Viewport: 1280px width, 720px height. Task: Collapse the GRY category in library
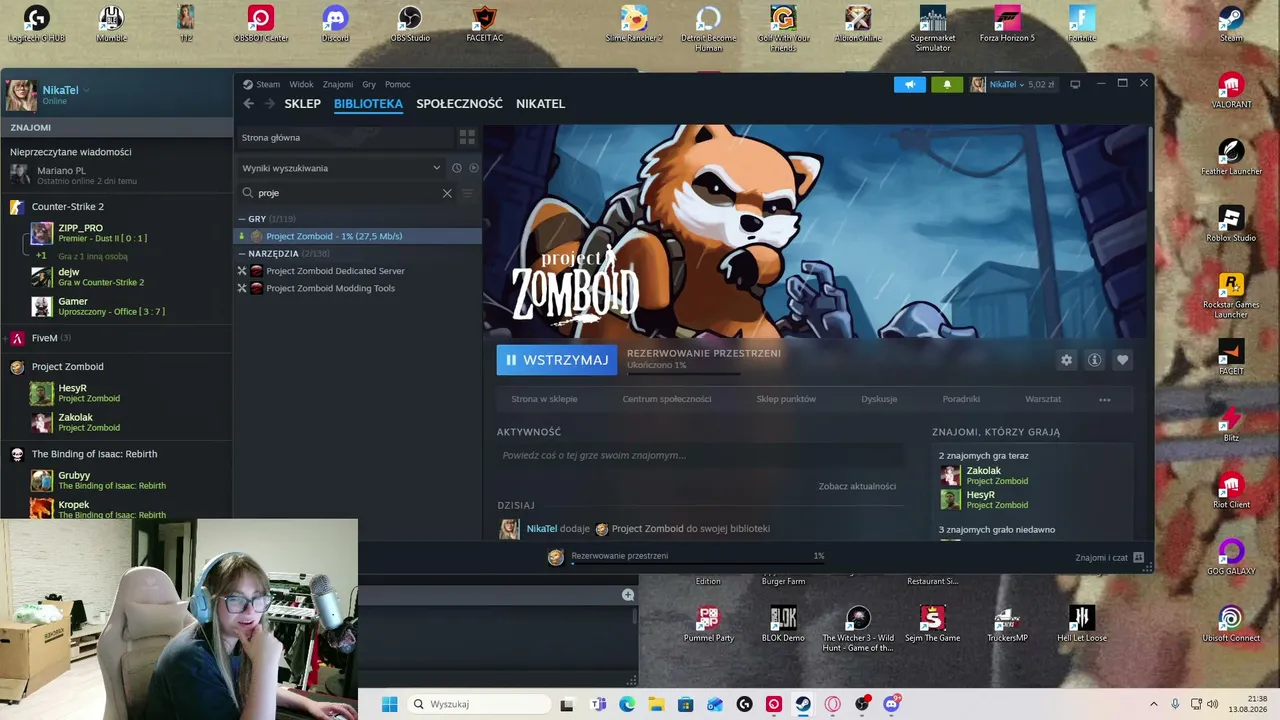coord(242,219)
